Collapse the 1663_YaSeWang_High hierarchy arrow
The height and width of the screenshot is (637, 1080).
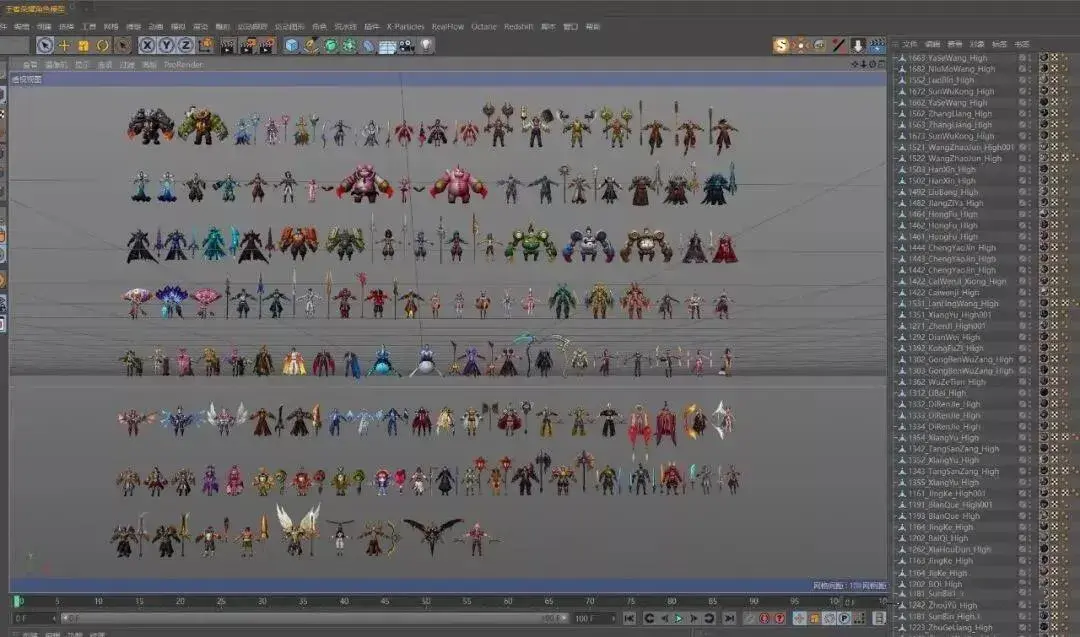tap(894, 57)
